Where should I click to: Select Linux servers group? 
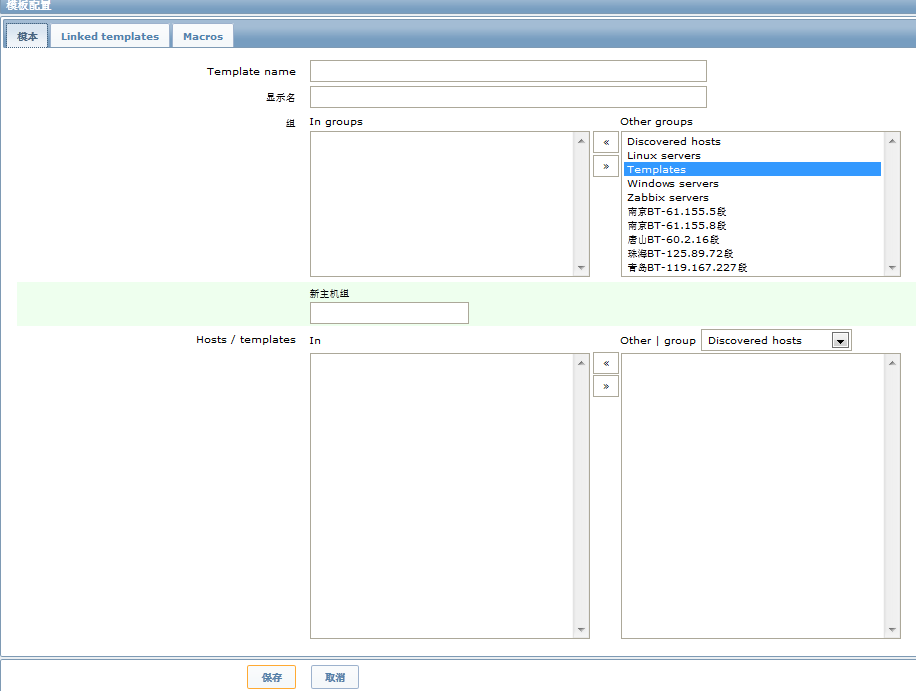752,155
